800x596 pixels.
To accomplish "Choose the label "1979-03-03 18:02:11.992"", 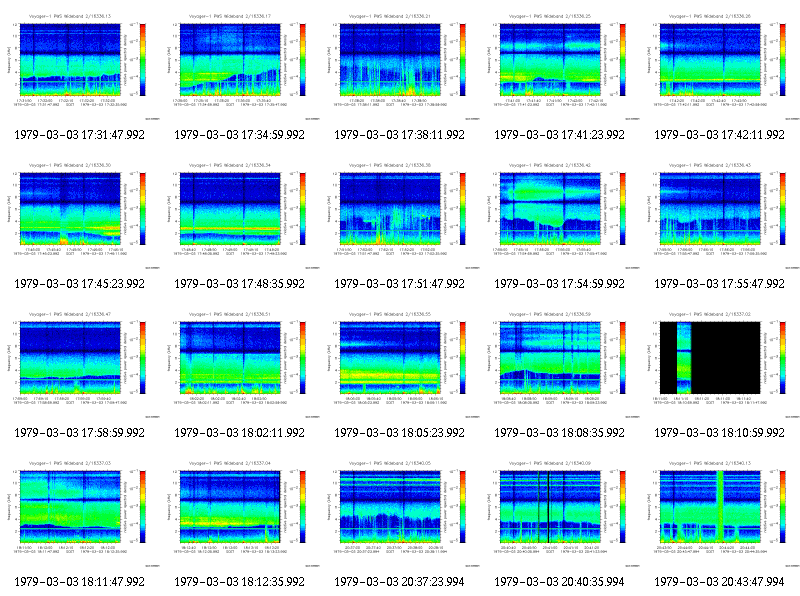I will pyautogui.click(x=239, y=433).
